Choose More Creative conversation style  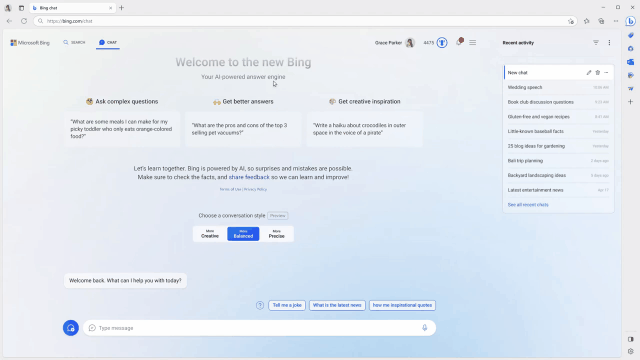point(210,234)
